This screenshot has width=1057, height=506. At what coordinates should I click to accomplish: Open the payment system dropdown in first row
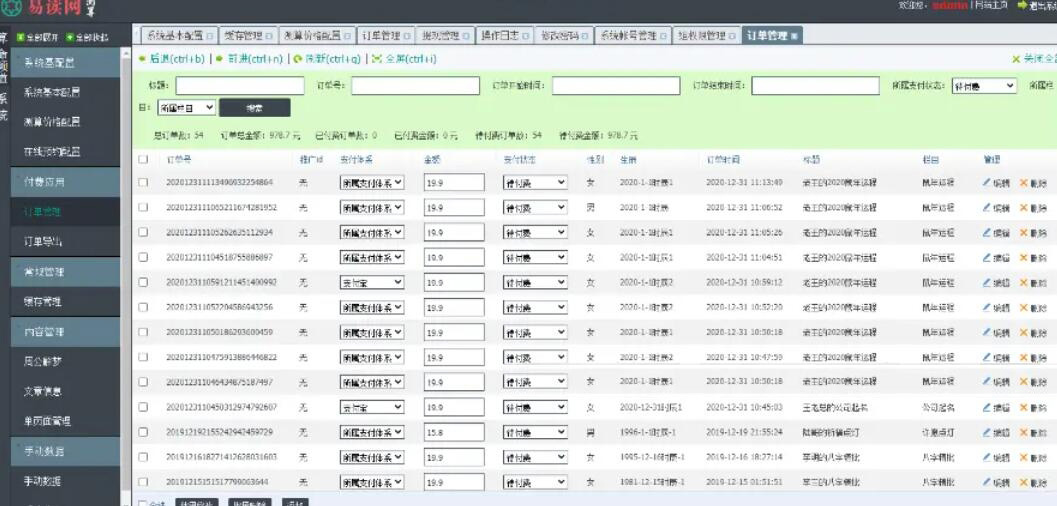[371, 183]
